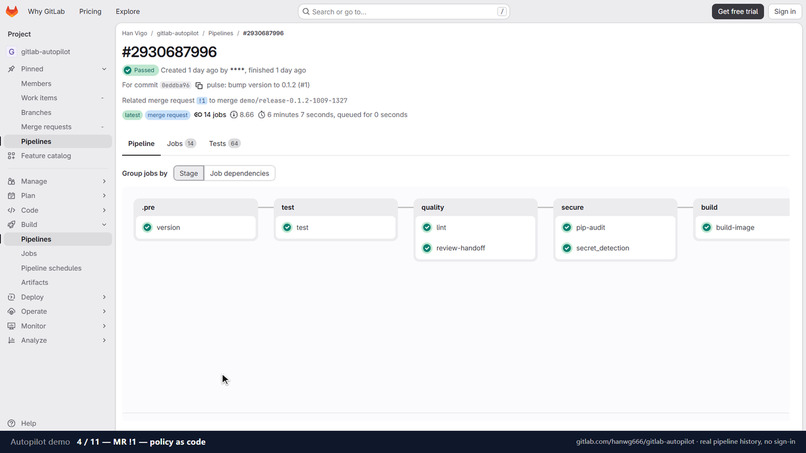Click the Get free trial button
This screenshot has width=806, height=453.
(738, 11)
